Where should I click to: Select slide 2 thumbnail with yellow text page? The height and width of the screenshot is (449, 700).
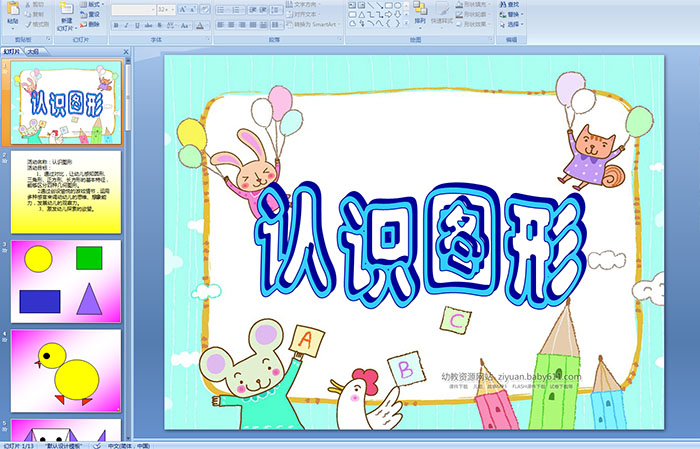tap(66, 192)
